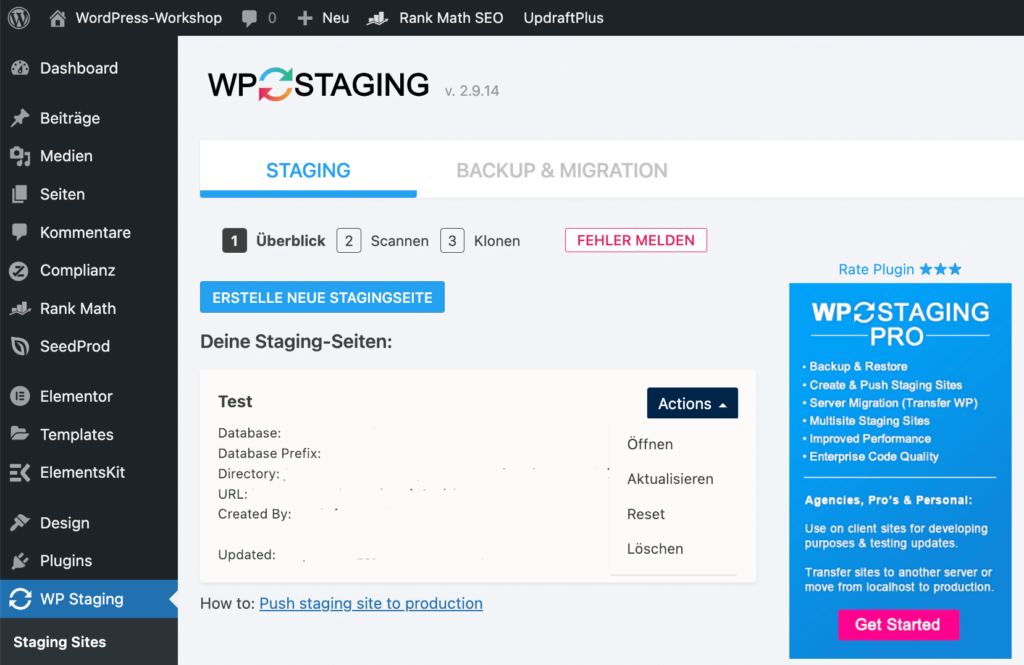
Task: Open SeedProd in the sidebar
Action: (x=74, y=346)
